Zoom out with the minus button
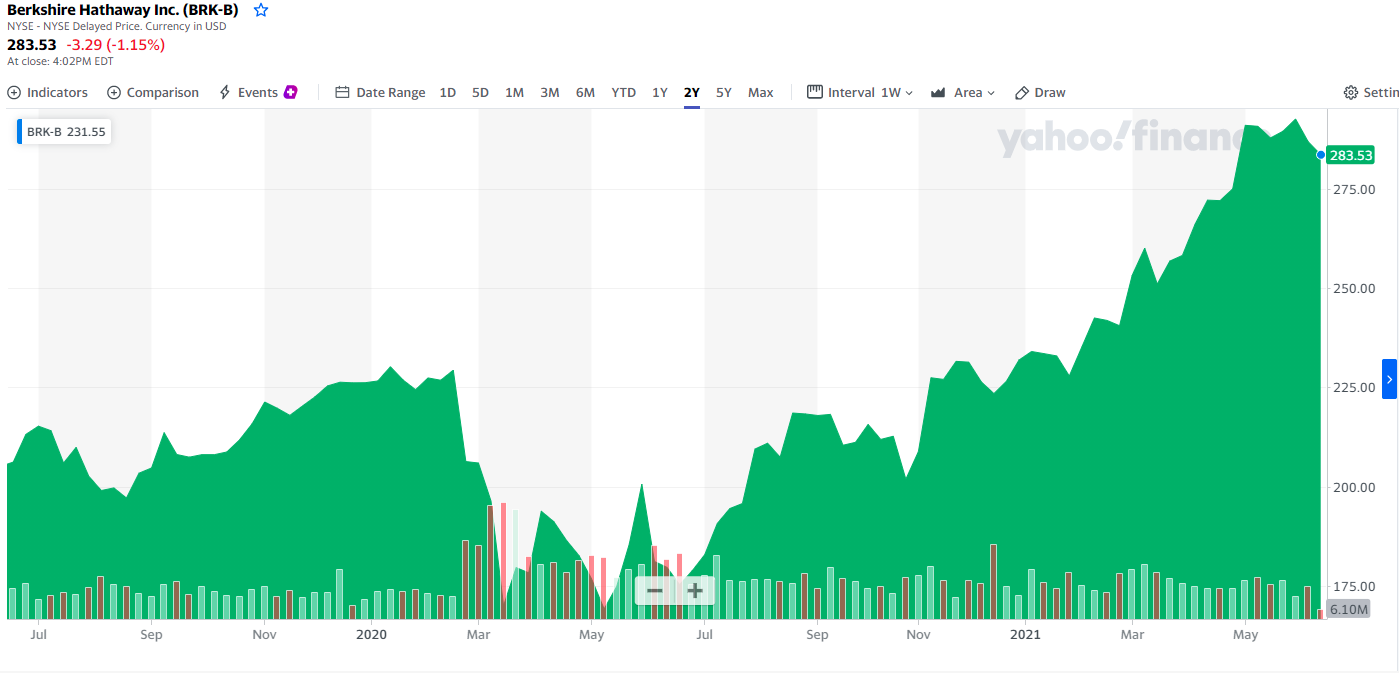 [x=655, y=590]
